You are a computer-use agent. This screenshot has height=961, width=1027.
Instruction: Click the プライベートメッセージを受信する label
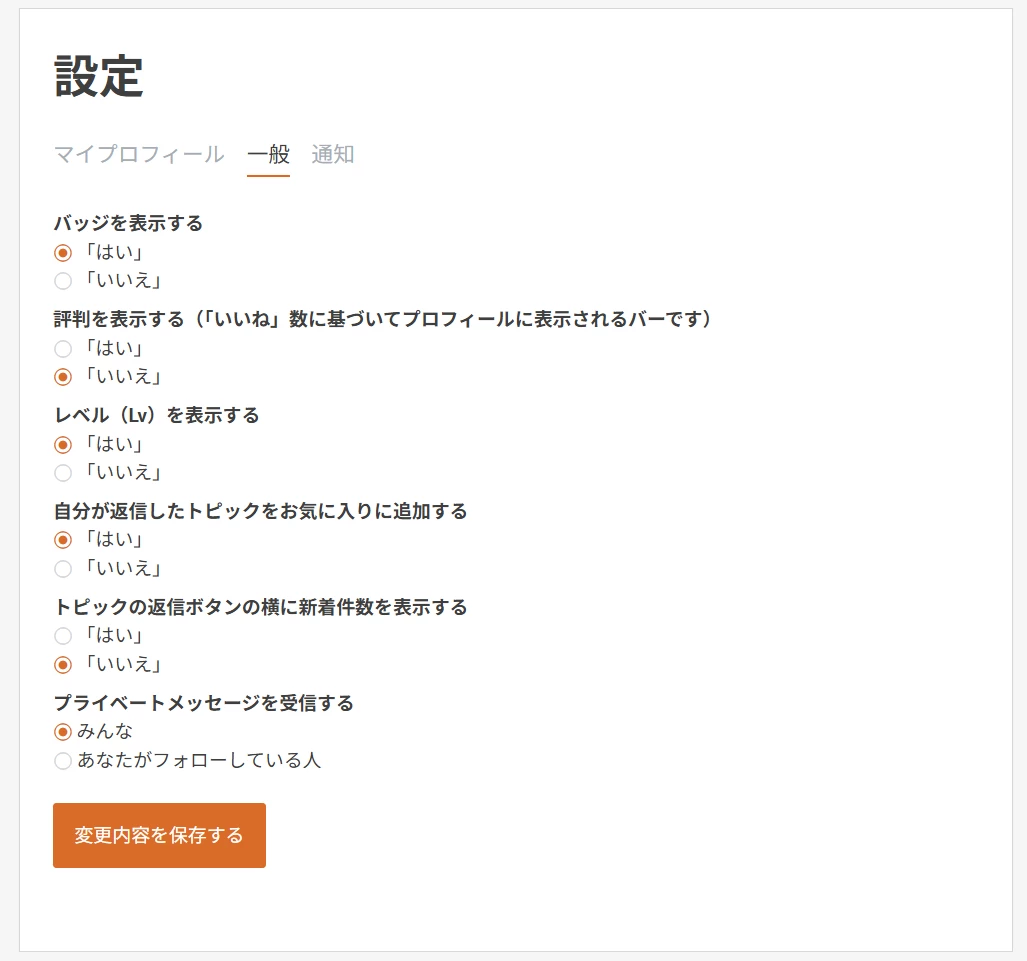[x=204, y=703]
